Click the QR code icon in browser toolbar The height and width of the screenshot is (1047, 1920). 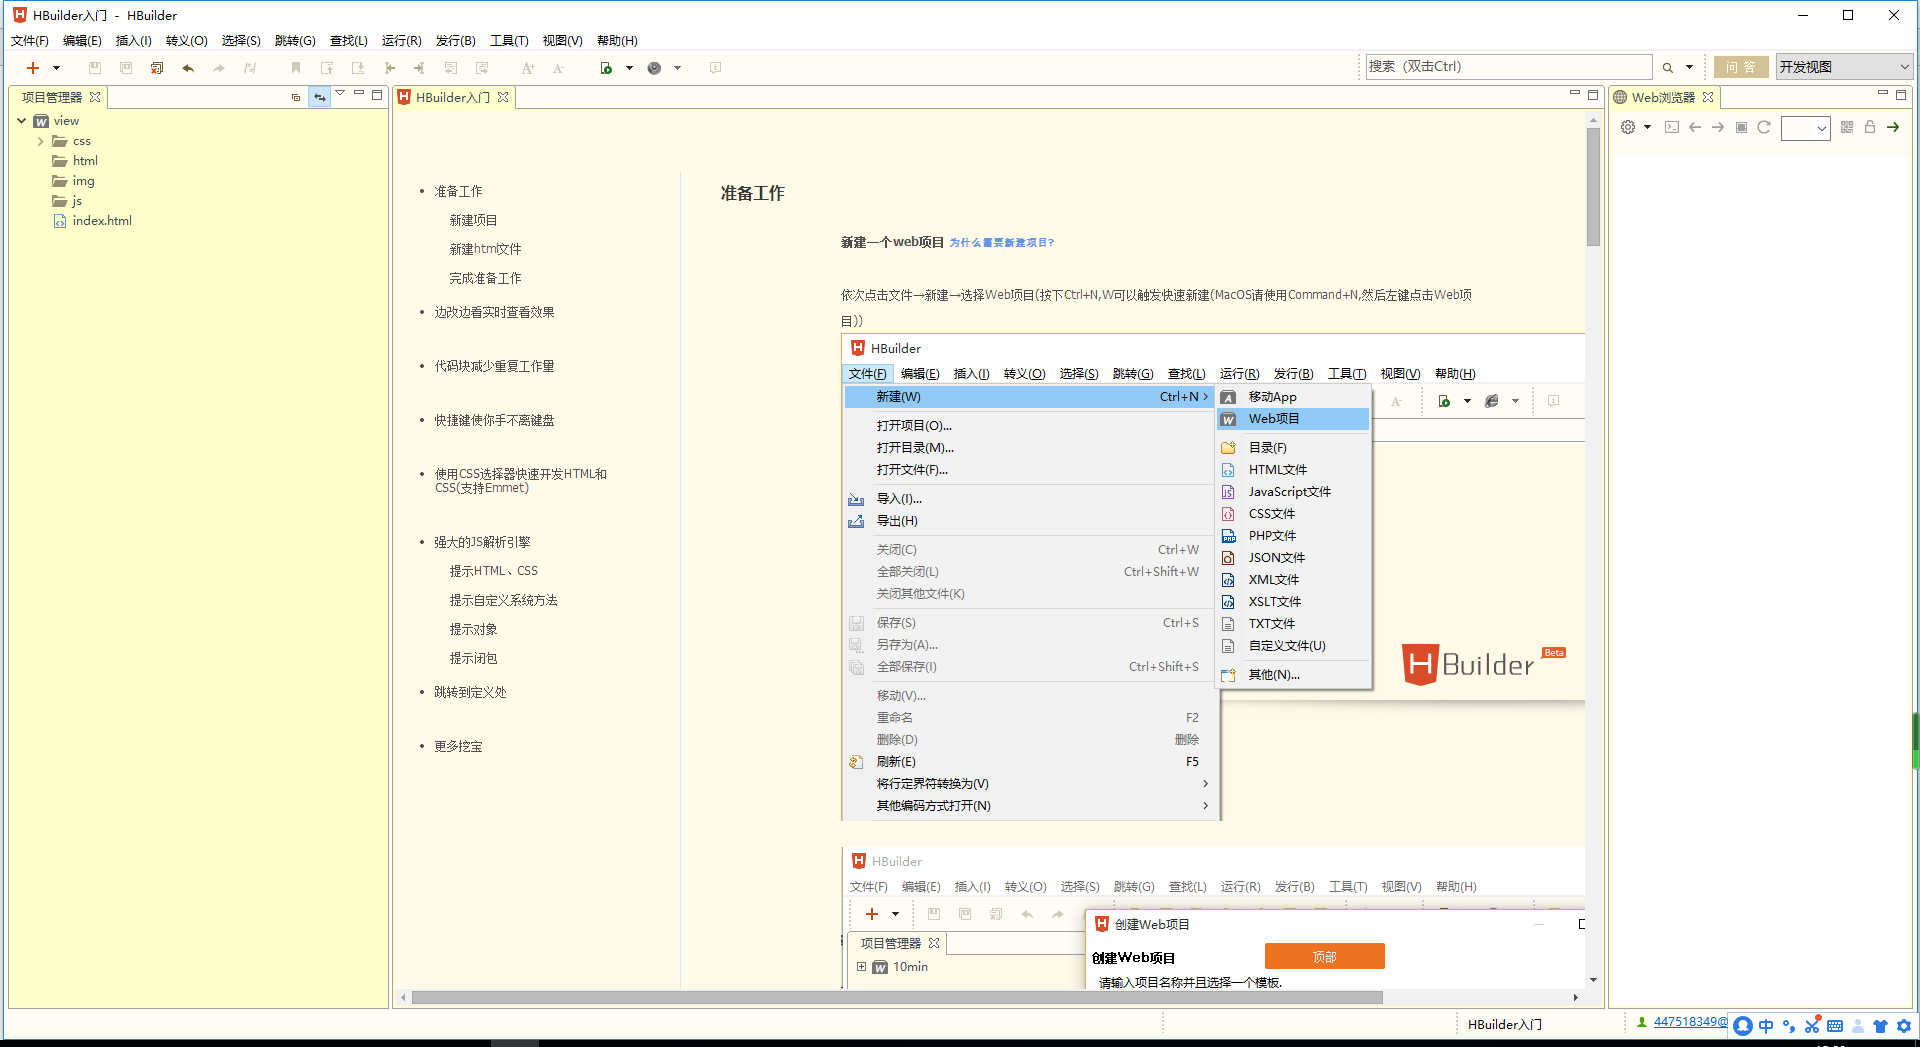click(x=1847, y=127)
